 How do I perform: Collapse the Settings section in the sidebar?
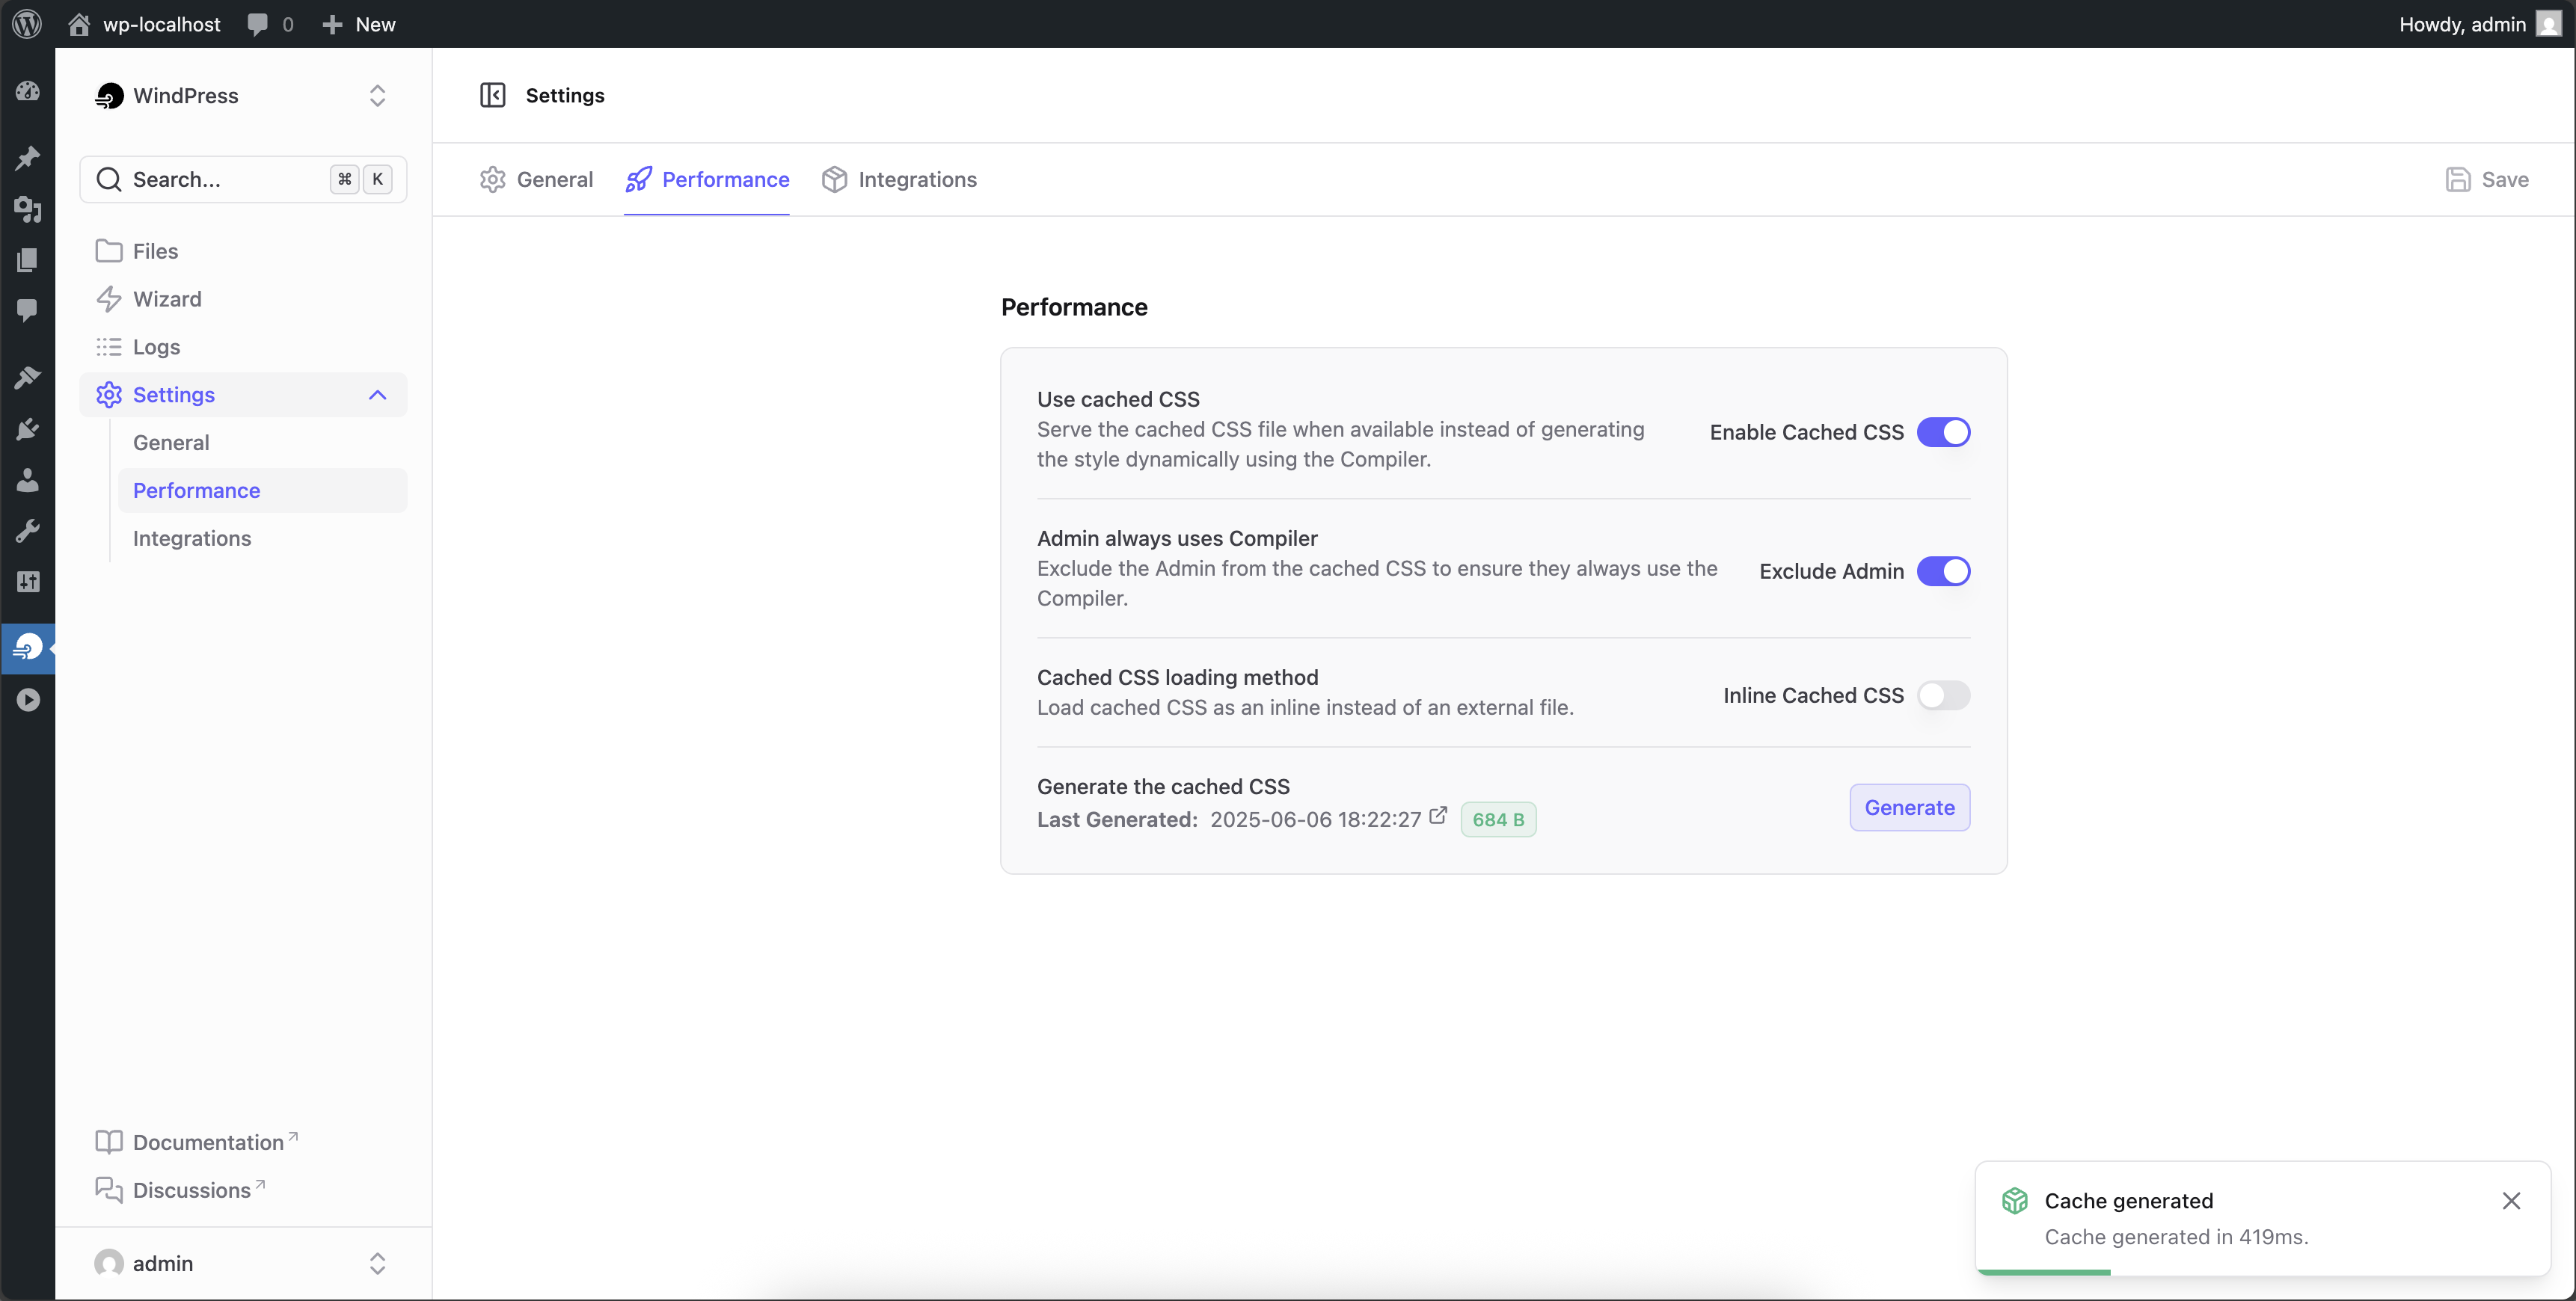(377, 395)
